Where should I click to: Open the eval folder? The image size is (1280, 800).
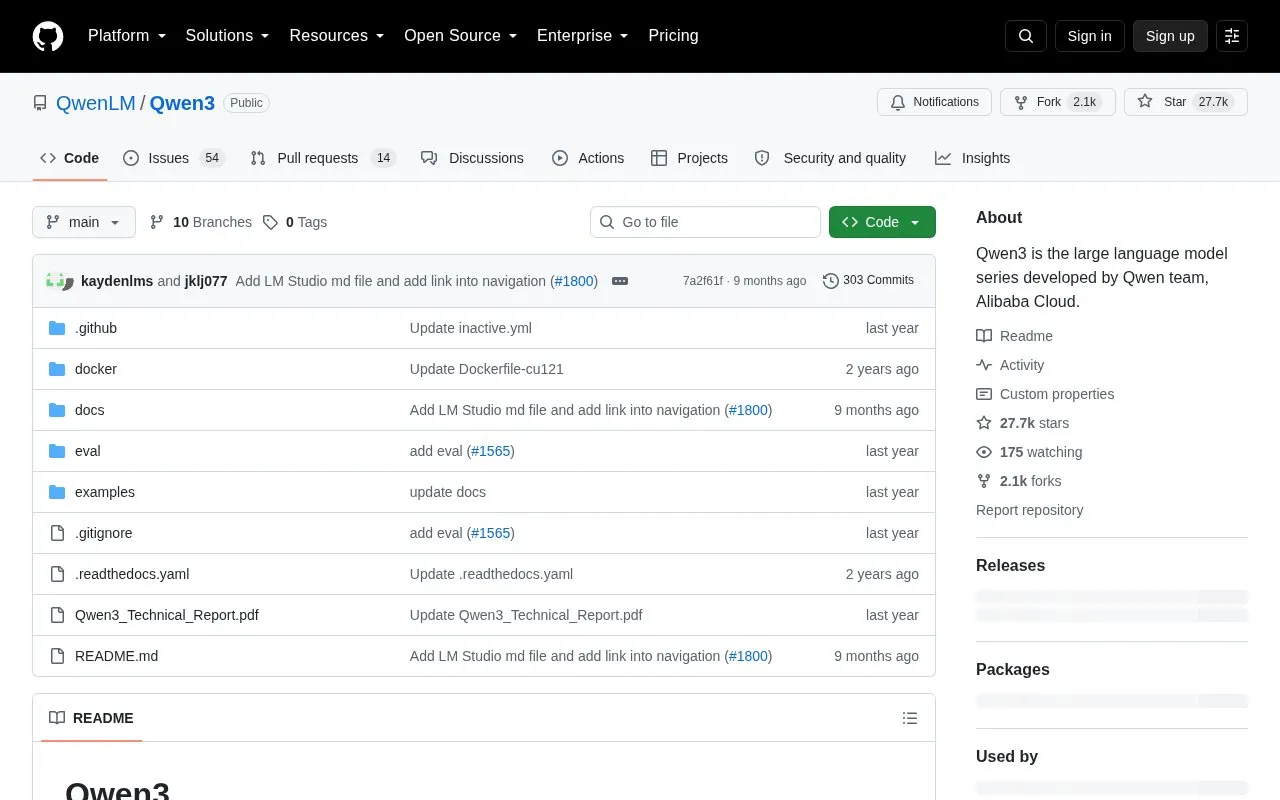tap(88, 451)
